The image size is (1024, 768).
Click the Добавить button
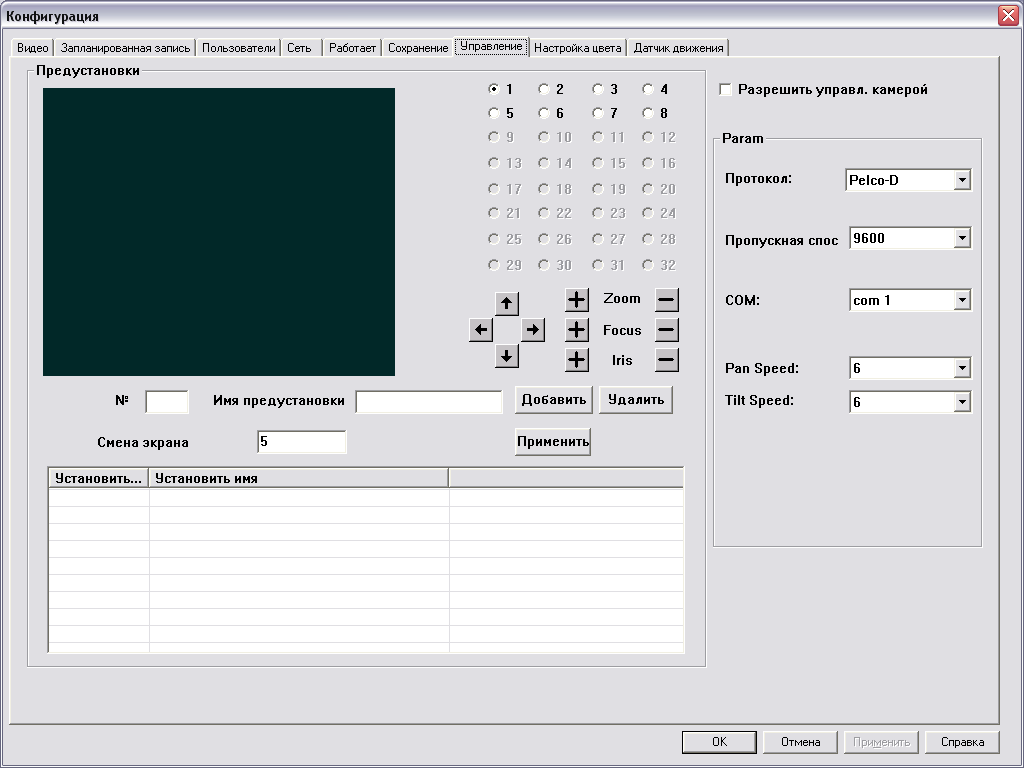click(553, 400)
